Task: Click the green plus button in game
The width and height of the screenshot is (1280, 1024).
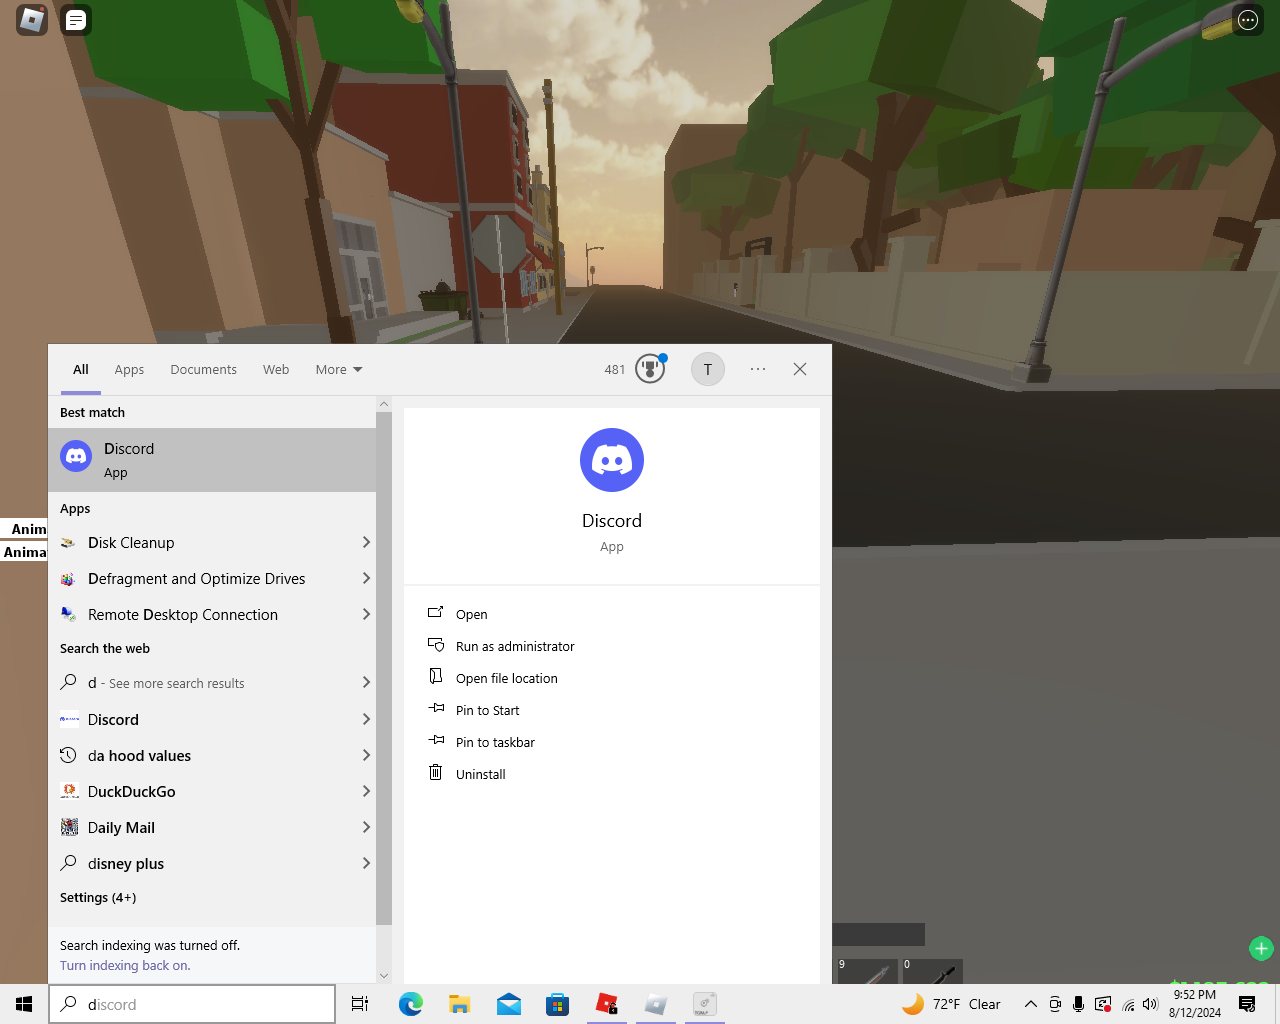Action: coord(1261,948)
